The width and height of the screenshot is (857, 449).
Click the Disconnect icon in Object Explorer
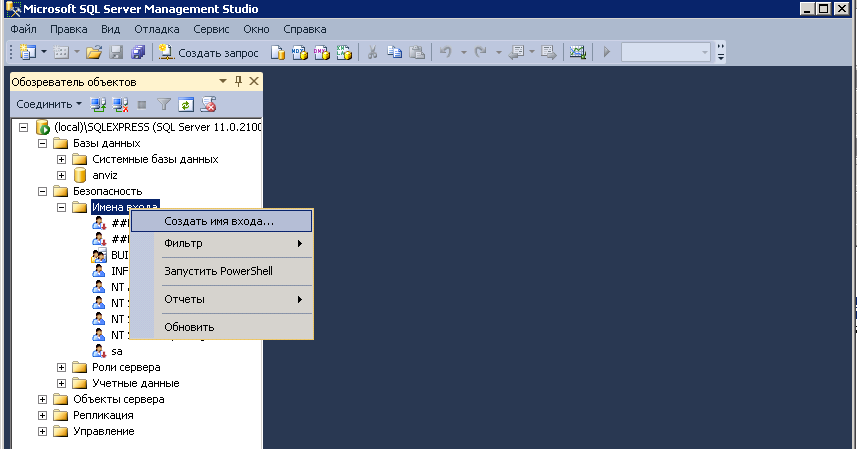point(120,104)
